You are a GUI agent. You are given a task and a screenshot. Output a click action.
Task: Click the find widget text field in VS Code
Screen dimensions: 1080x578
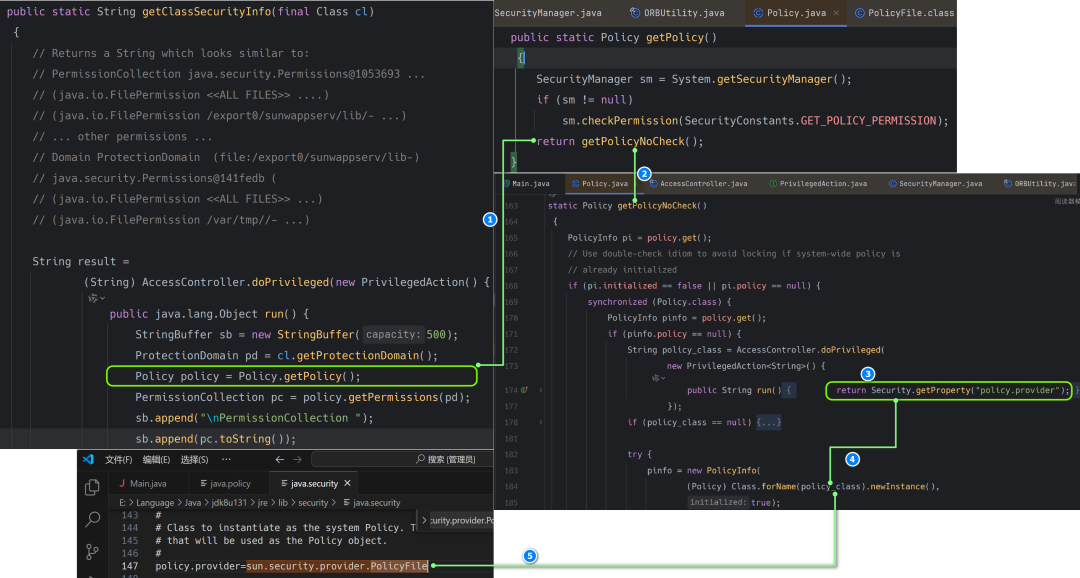[x=461, y=520]
